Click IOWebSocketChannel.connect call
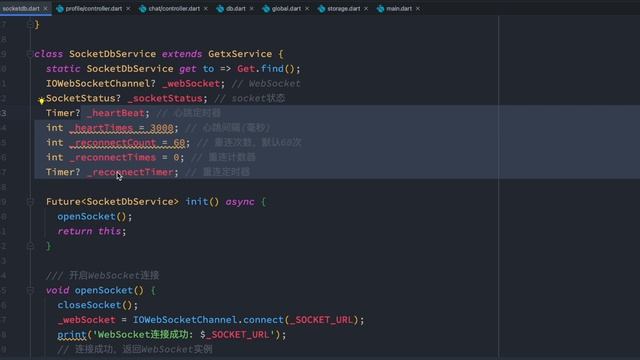Screen dimensions: 640x360 click(208, 320)
